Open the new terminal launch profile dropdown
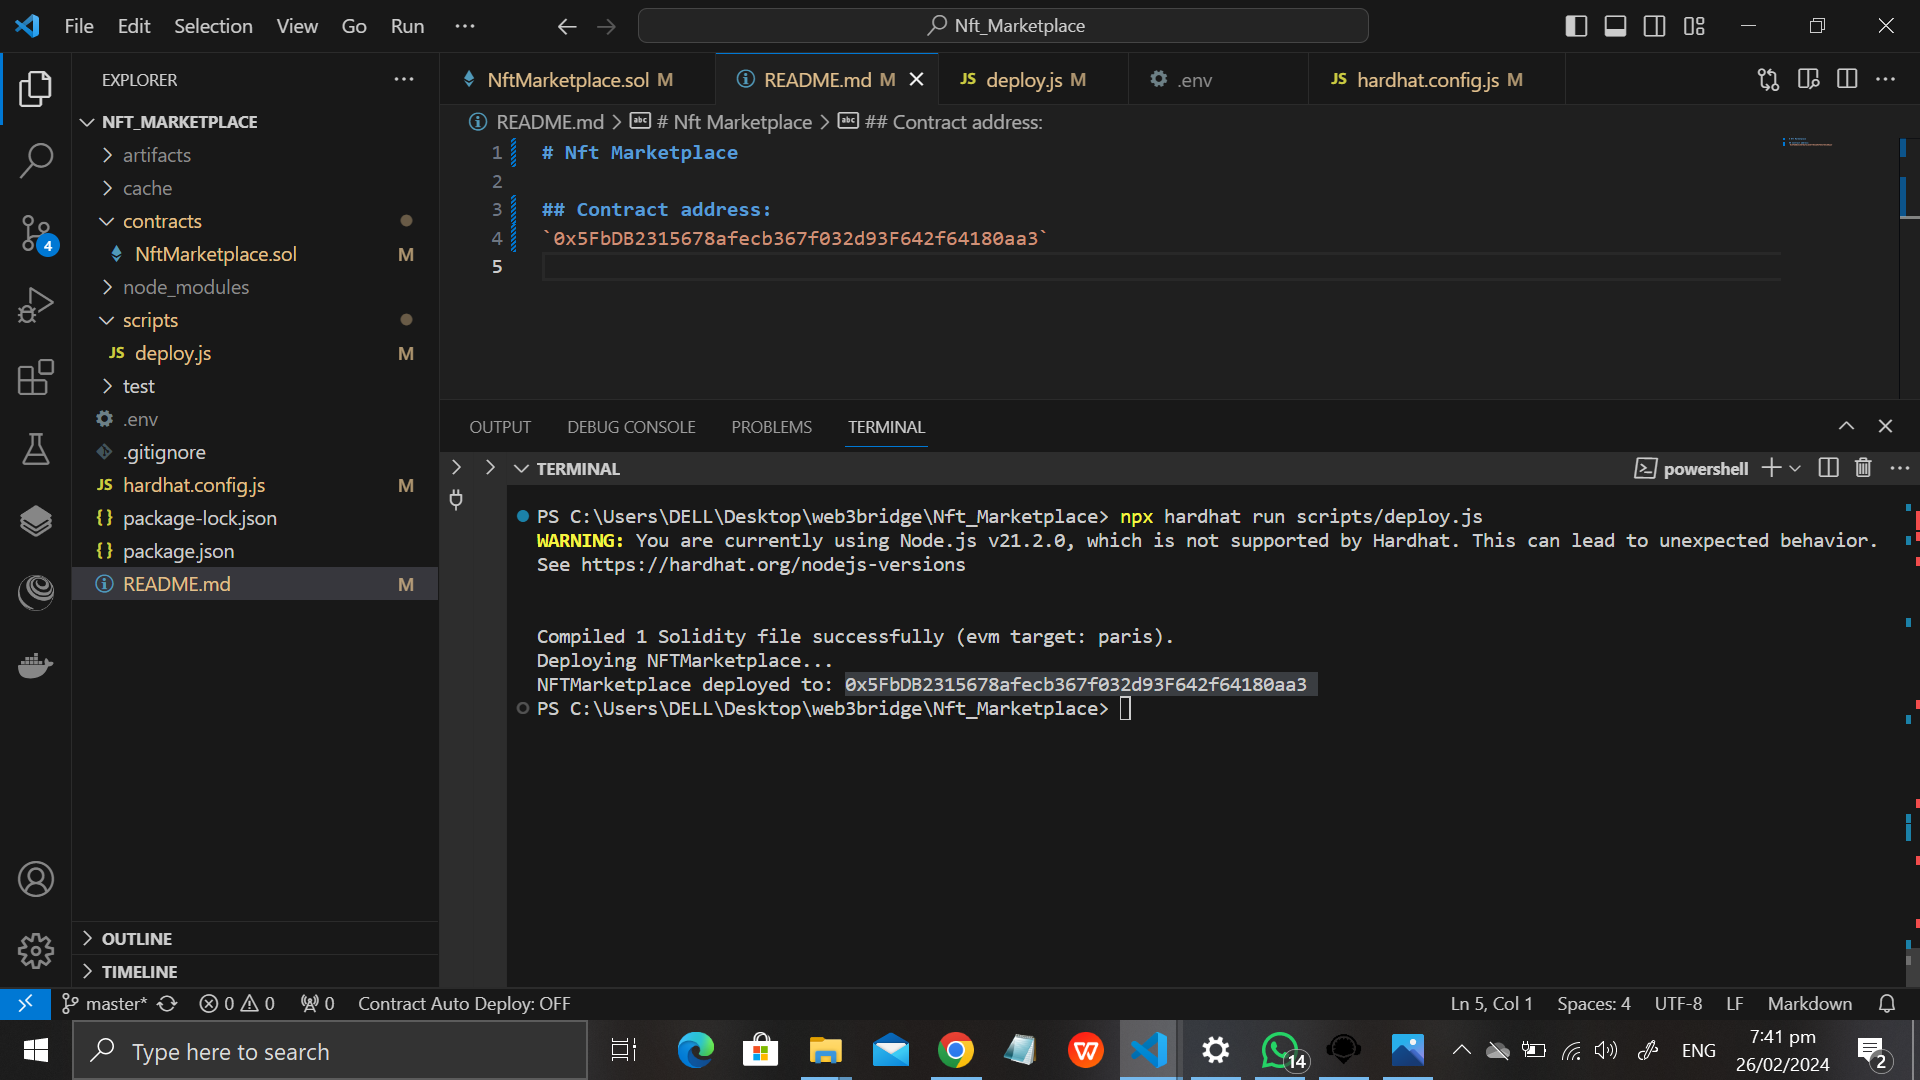The image size is (1920, 1080). coord(1796,468)
